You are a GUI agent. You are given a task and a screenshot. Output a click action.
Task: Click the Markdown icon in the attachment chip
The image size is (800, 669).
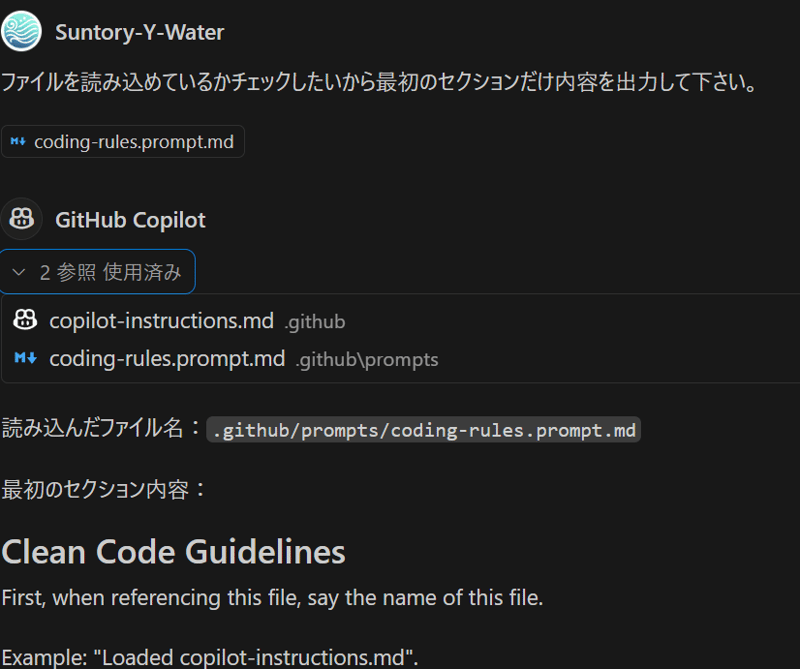click(x=18, y=141)
